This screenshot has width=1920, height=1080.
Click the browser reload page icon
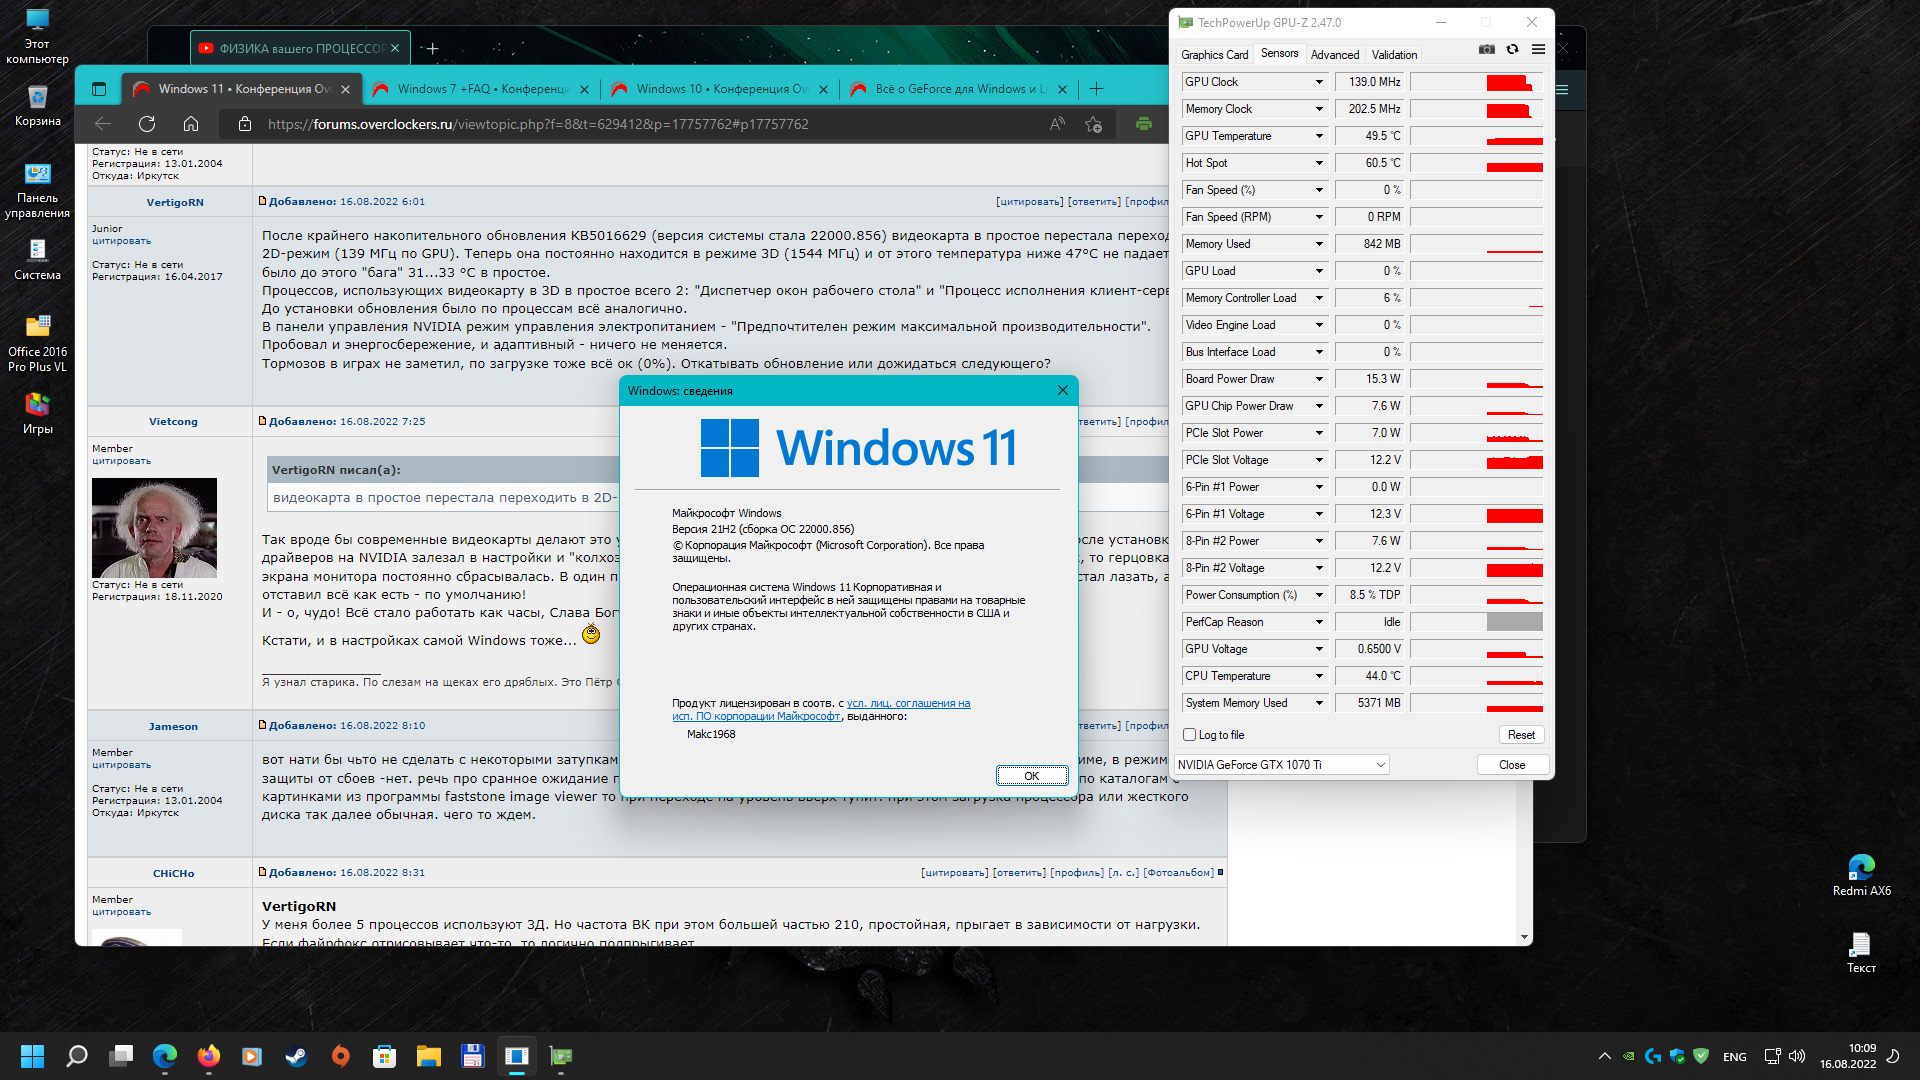coord(147,124)
